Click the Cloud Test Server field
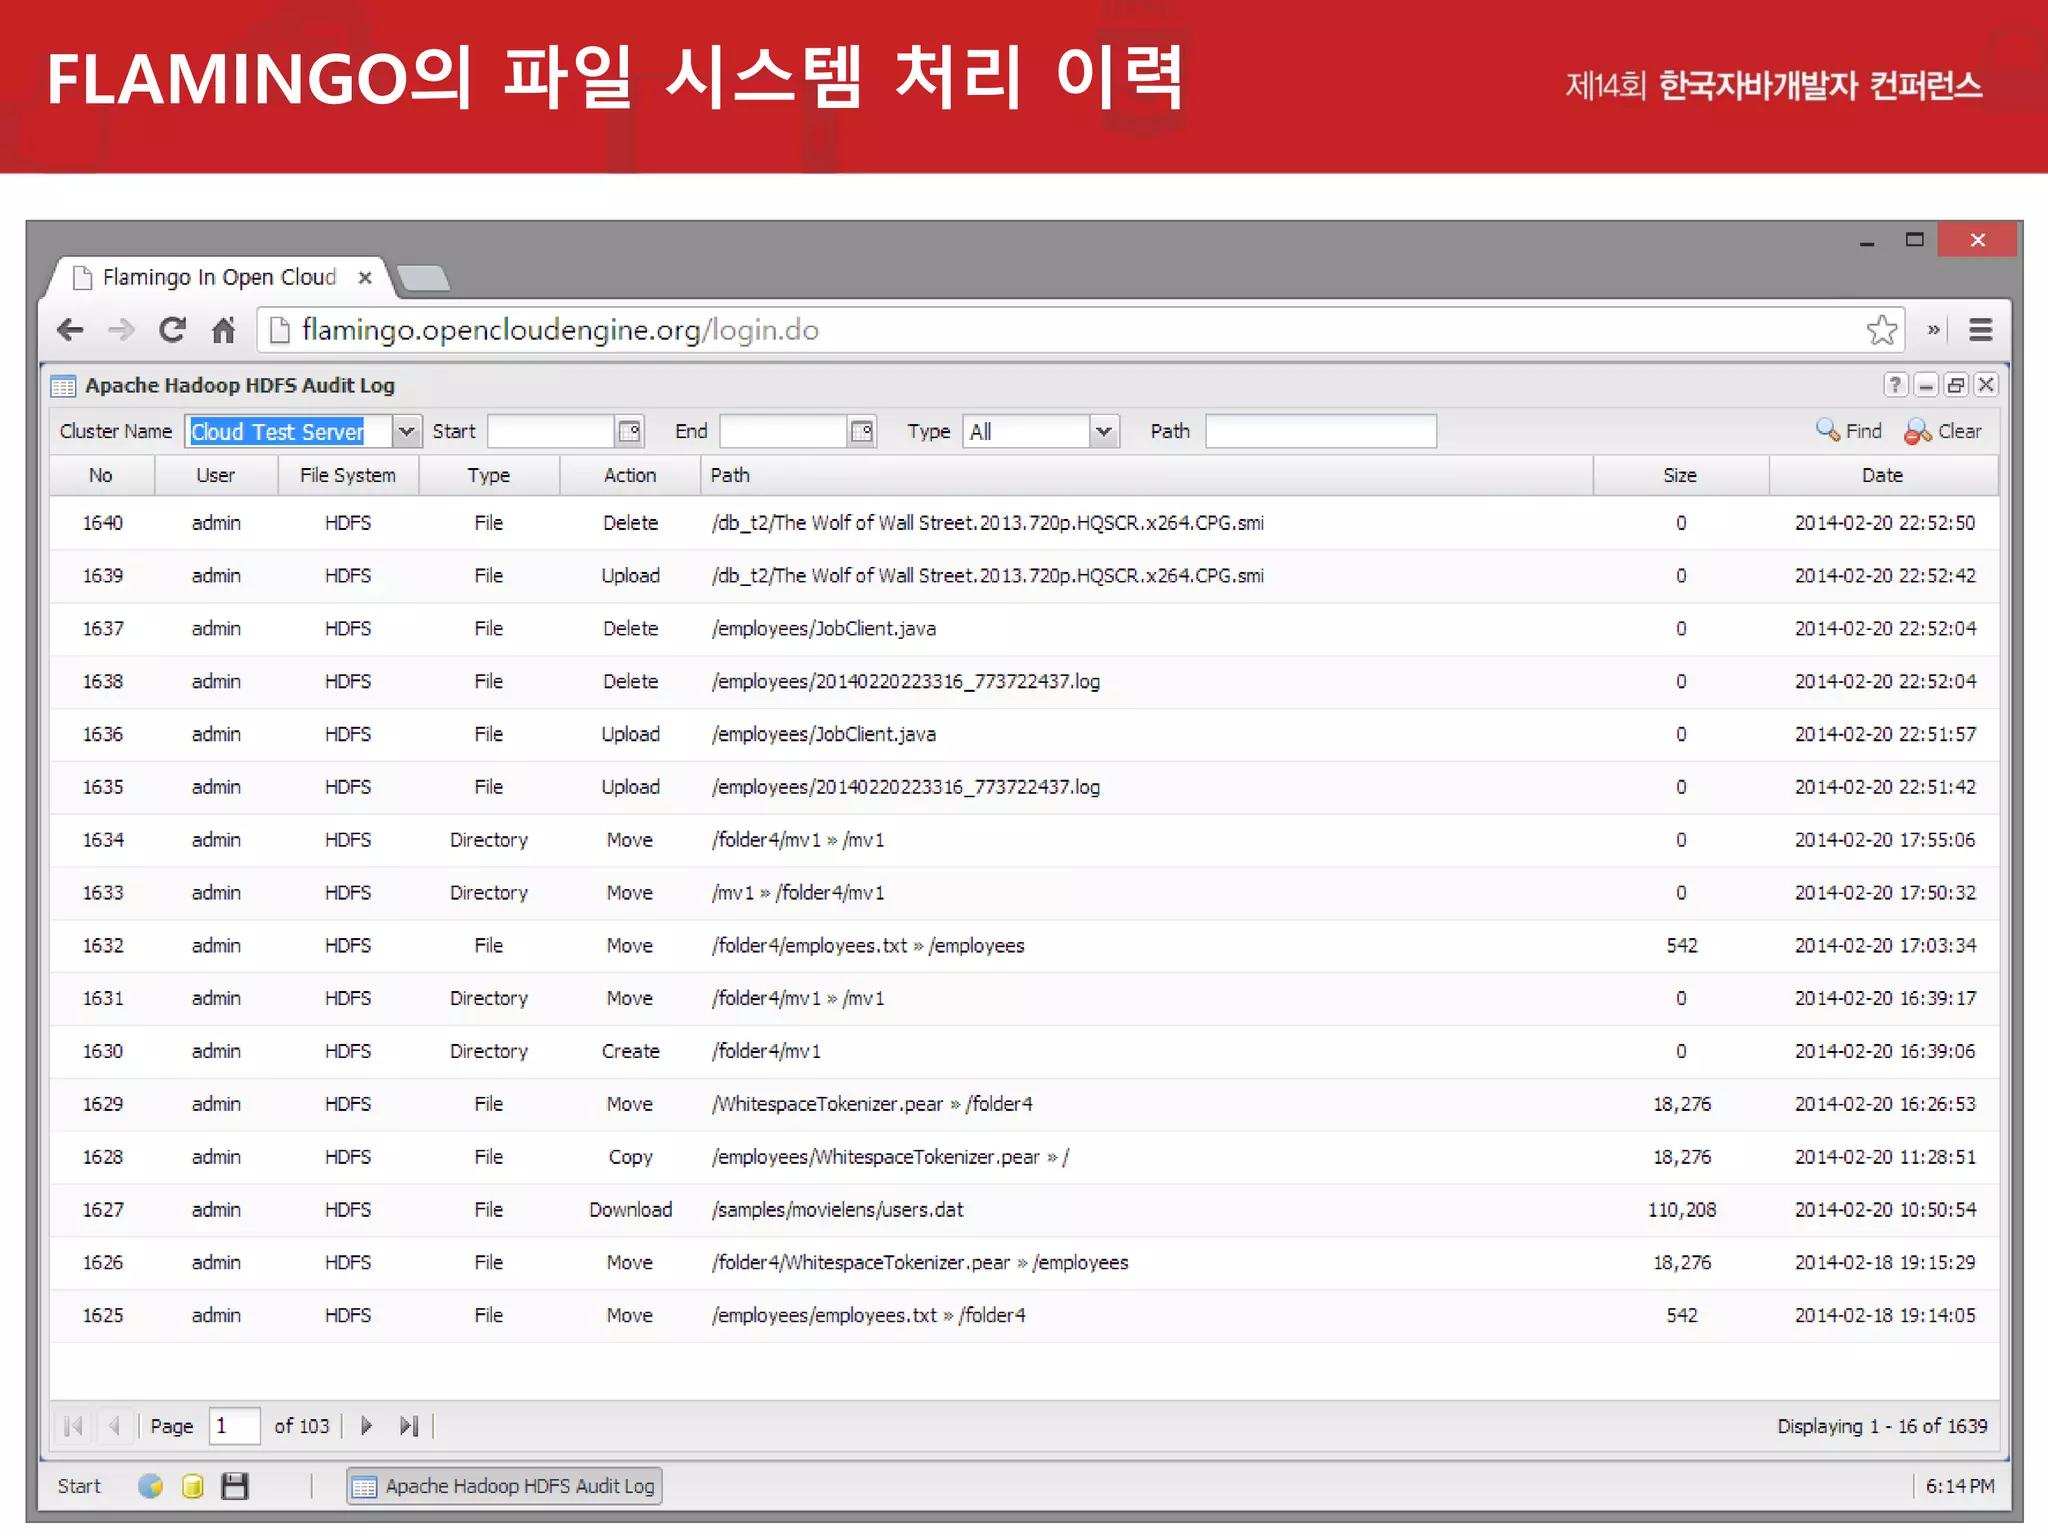Screen dimensions: 2048x1536 coord(289,432)
